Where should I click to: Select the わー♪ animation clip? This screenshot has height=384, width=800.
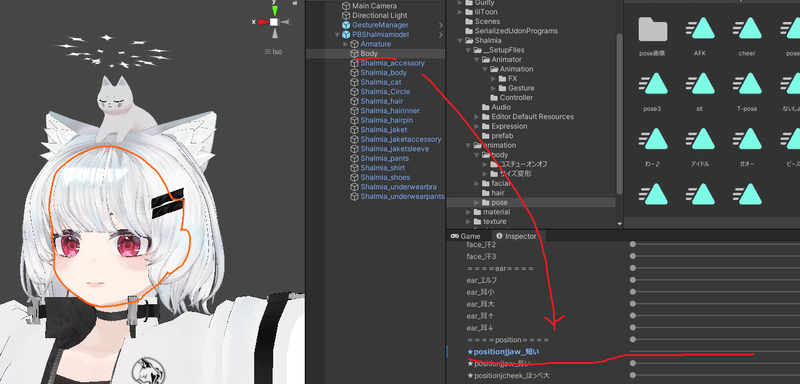click(x=653, y=140)
